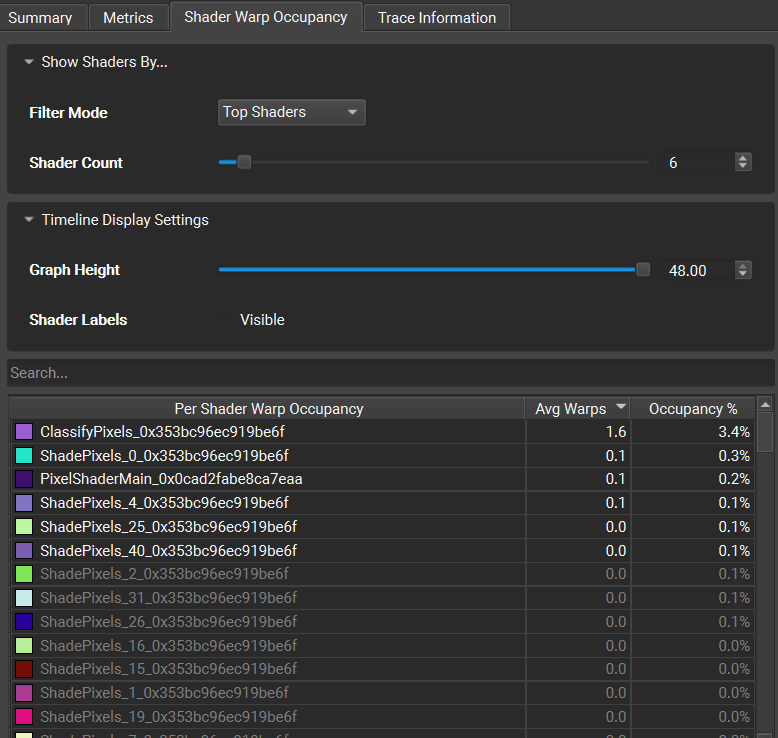778x738 pixels.
Task: Select the ShadePixels_16_0x353bc96ec919be6f row
Action: point(382,645)
